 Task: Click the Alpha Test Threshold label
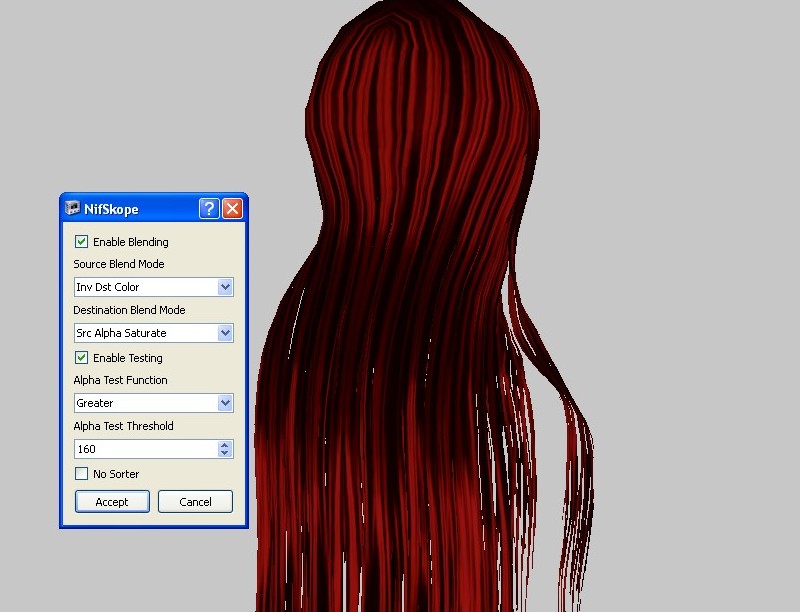pyautogui.click(x=123, y=426)
